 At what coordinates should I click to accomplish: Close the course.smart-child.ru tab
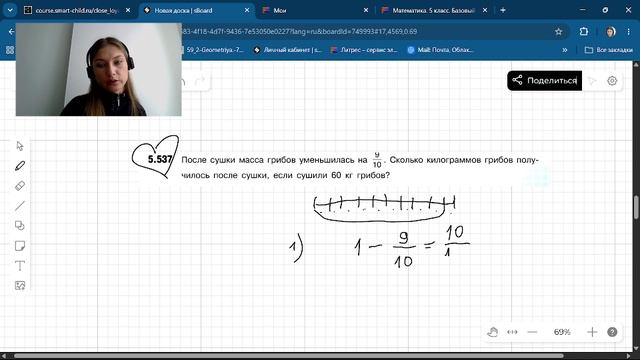point(128,10)
